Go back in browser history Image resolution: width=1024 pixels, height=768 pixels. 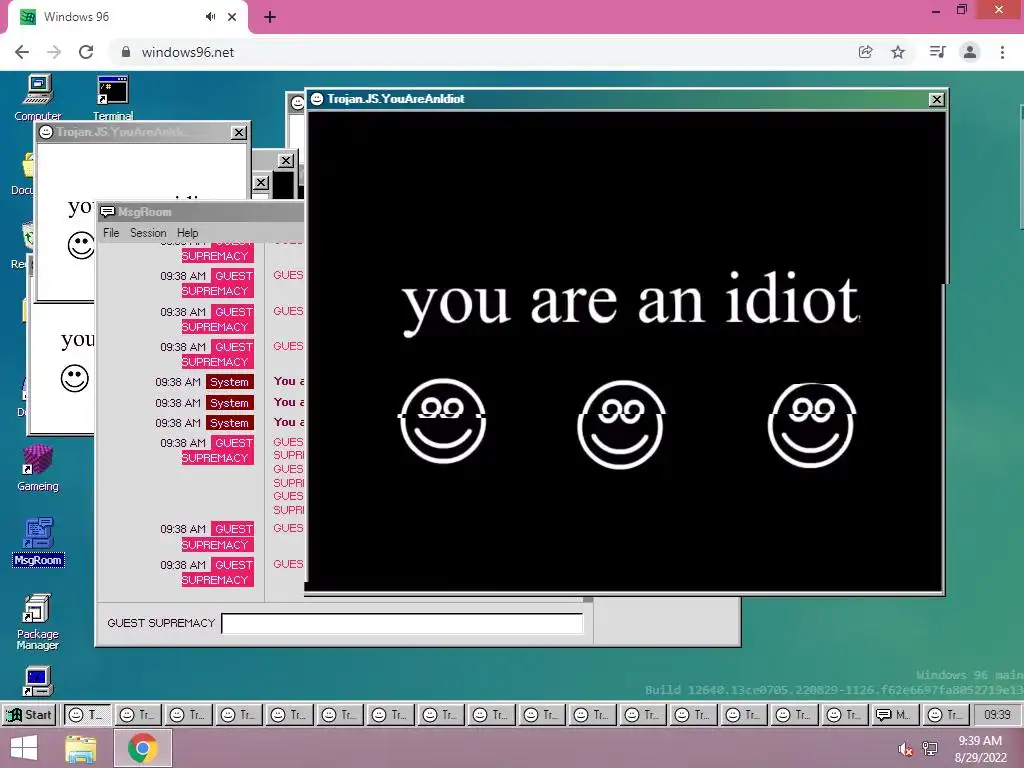coord(22,52)
